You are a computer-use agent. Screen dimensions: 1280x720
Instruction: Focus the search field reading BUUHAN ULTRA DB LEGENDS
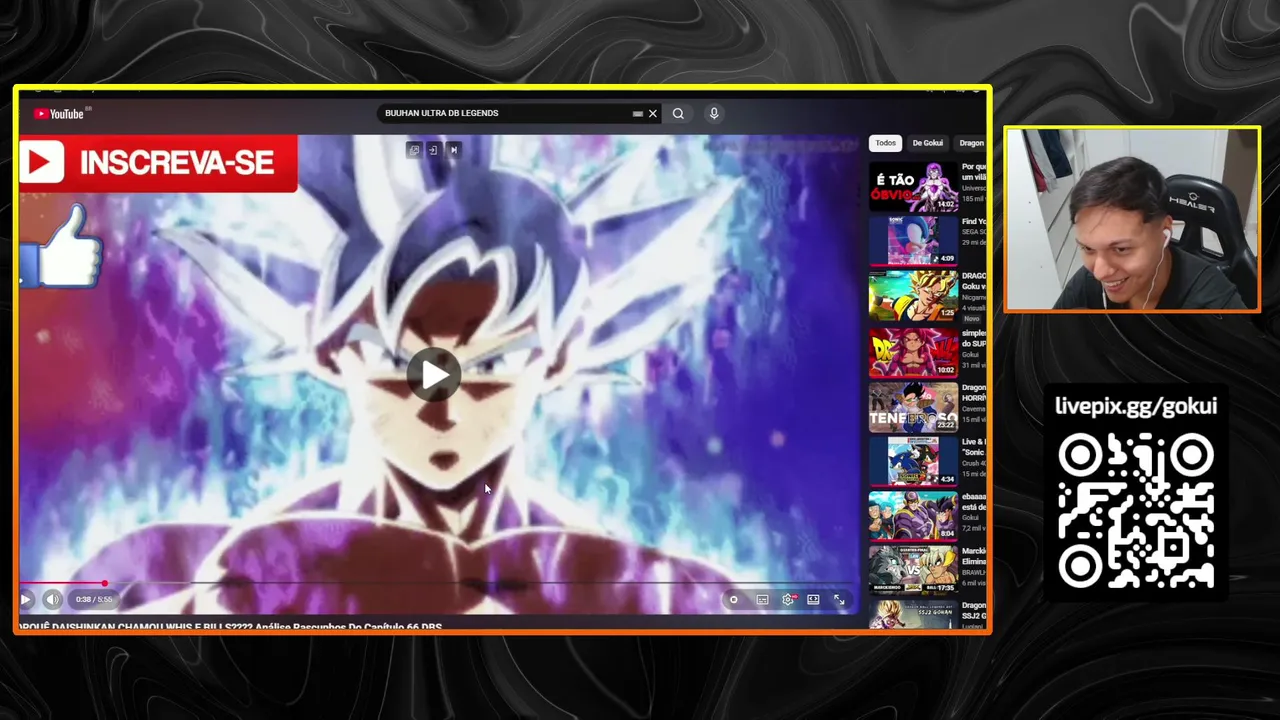pos(505,113)
